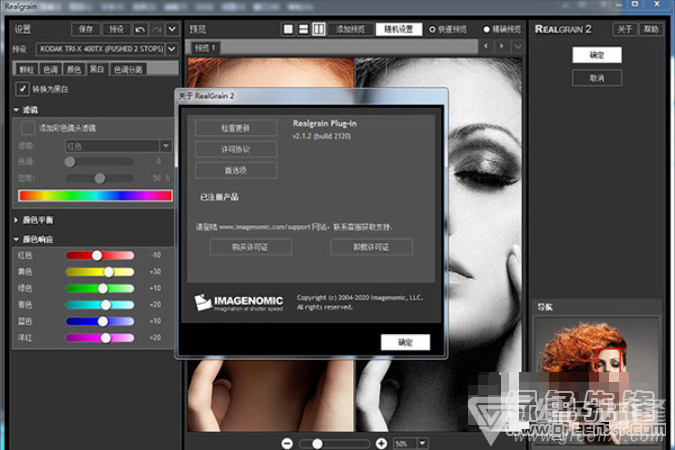
Task: Click the 蓝色 color response slider
Action: click(x=99, y=321)
